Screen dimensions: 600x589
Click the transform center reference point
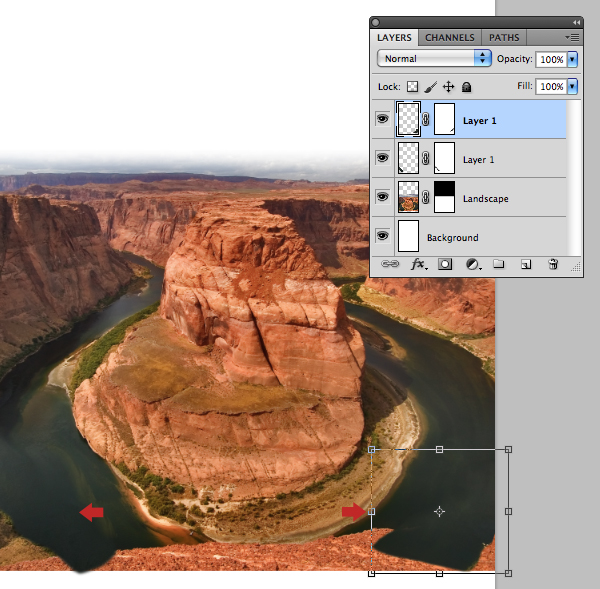pyautogui.click(x=439, y=511)
